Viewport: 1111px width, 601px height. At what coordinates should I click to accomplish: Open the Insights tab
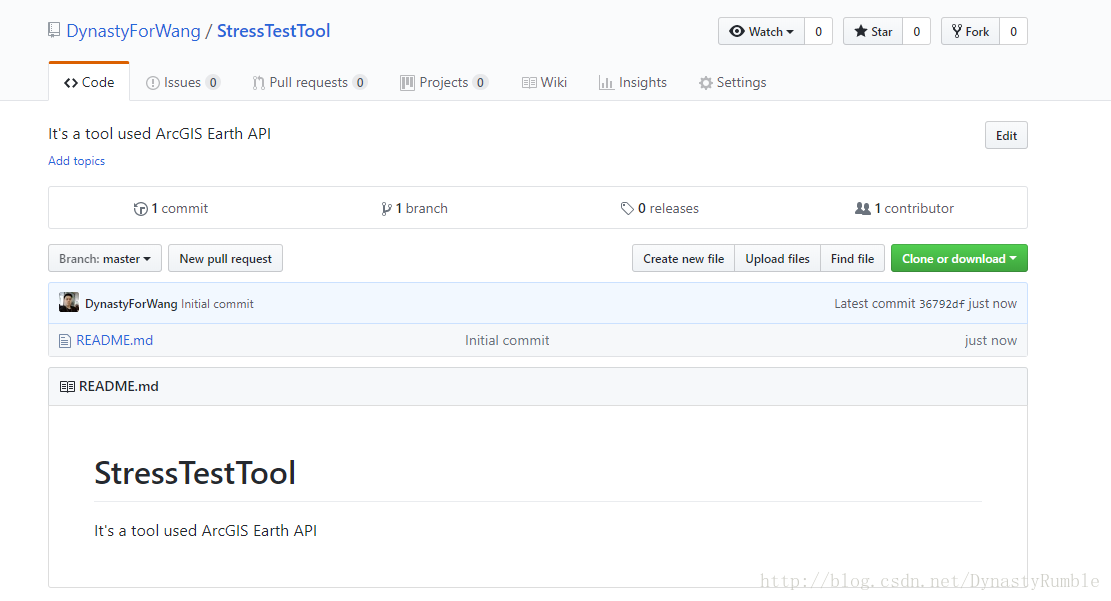pos(633,82)
